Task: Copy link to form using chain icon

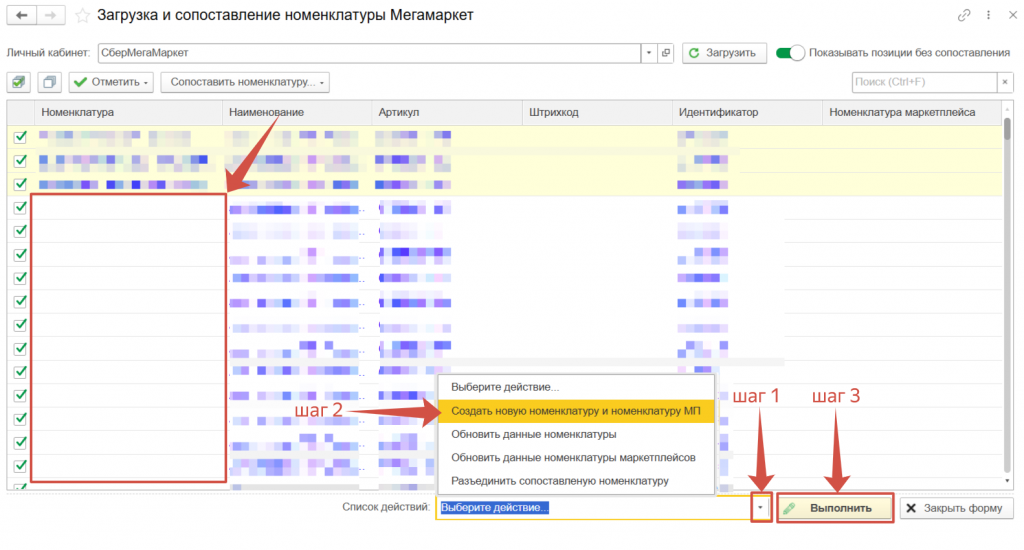Action: coord(964,16)
